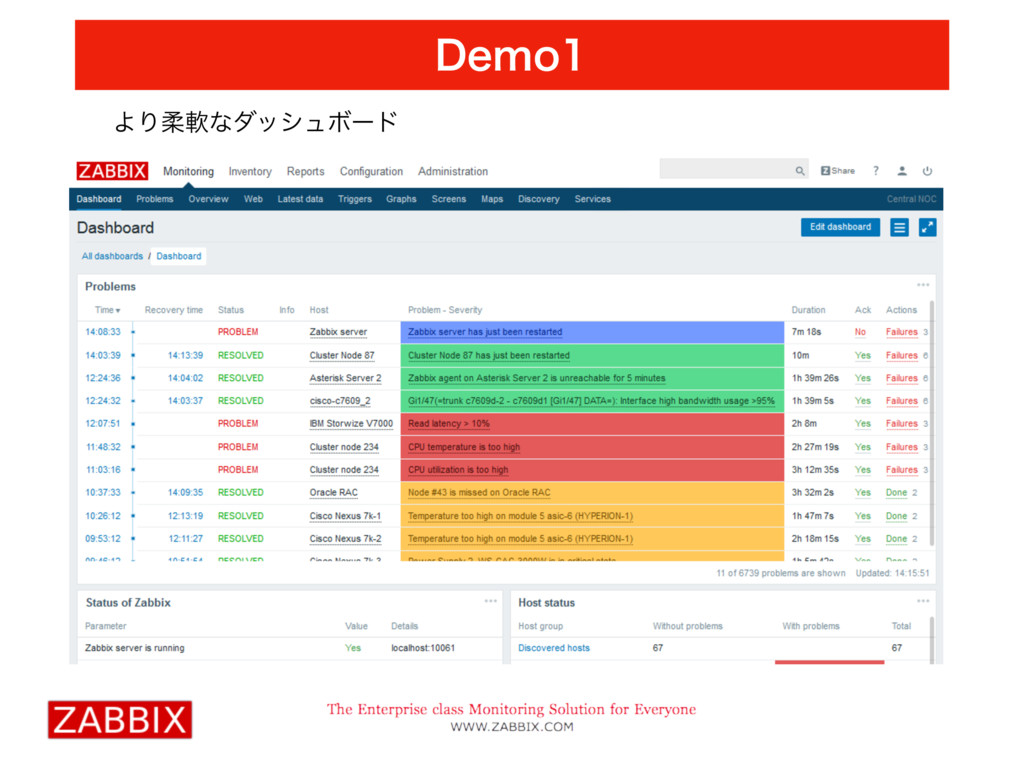Click the search magnifier icon

[x=799, y=171]
